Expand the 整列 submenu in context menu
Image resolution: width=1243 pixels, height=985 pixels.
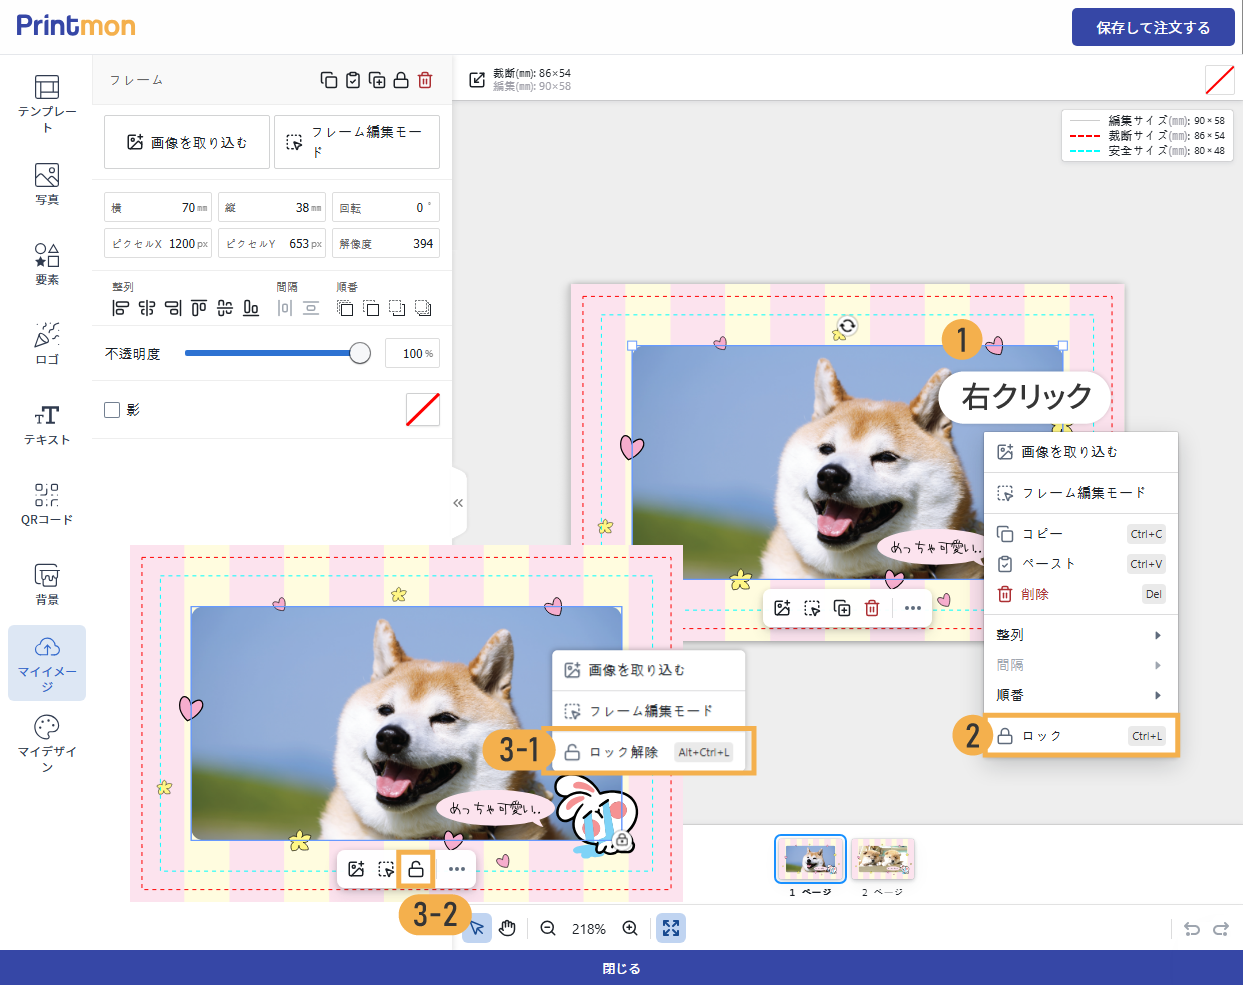(x=1080, y=635)
